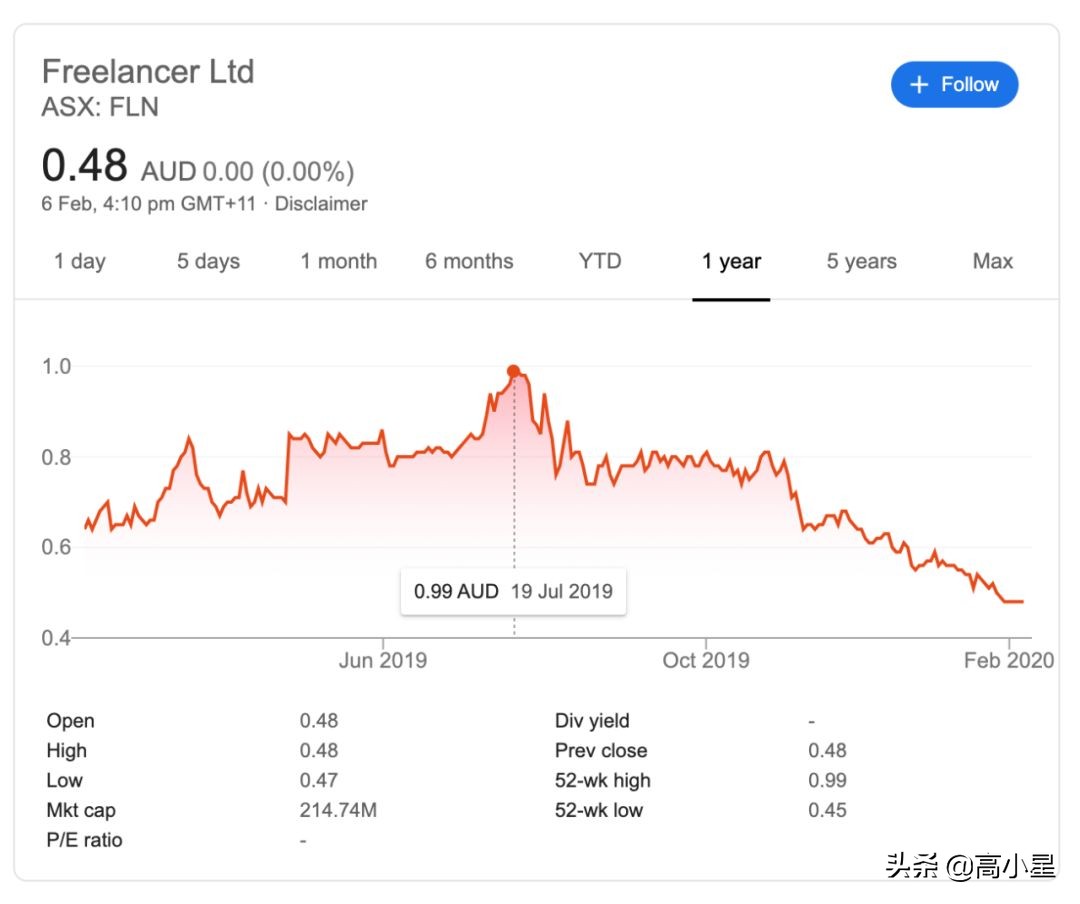Select the 5 days time range
The width and height of the screenshot is (1080, 904).
pyautogui.click(x=208, y=261)
